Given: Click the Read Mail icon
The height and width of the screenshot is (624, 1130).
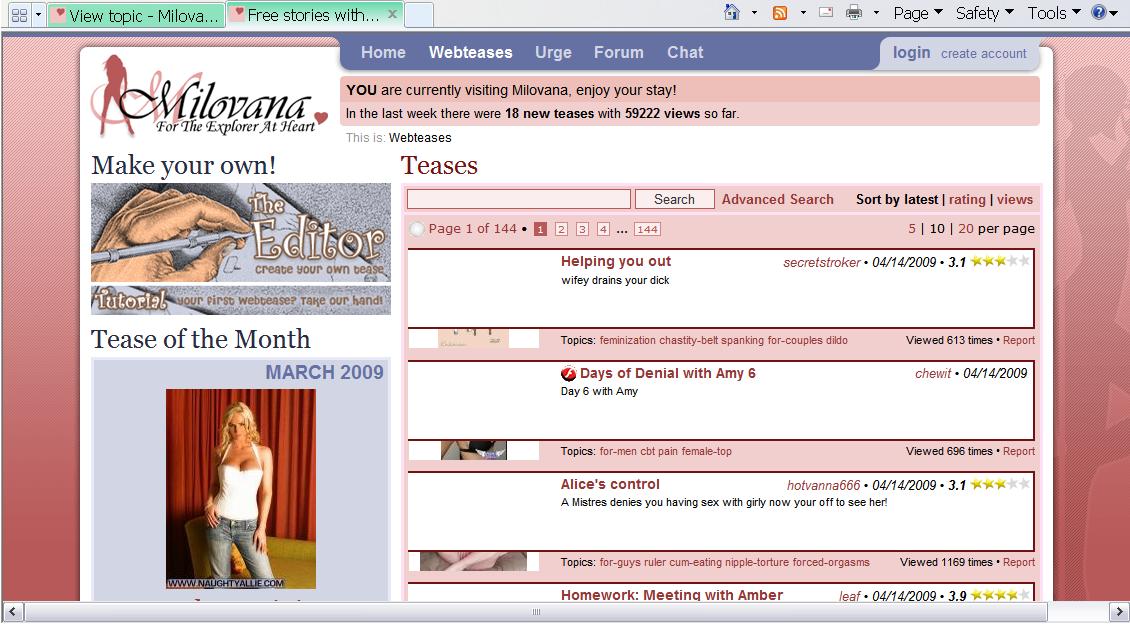Looking at the screenshot, I should pos(825,12).
